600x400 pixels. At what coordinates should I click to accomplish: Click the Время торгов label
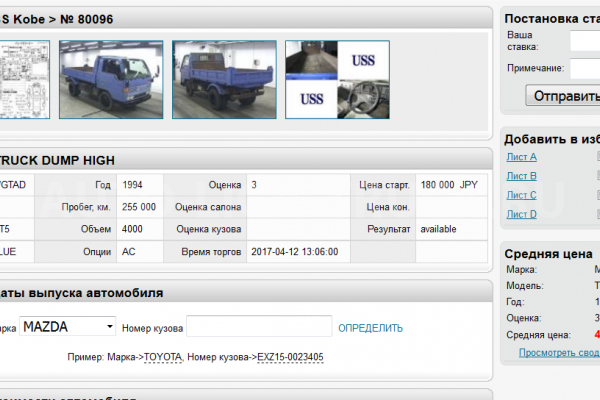tap(211, 252)
